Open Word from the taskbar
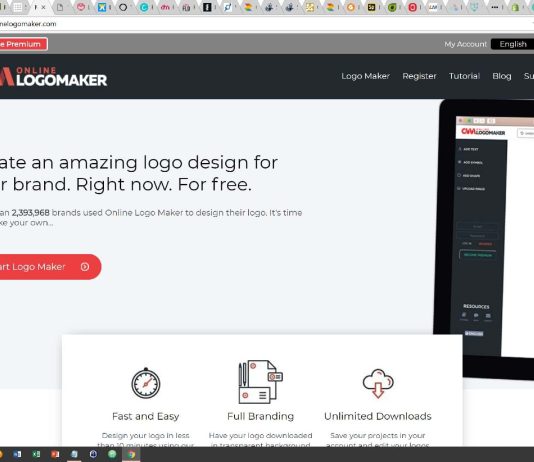The height and width of the screenshot is (462, 534). pyautogui.click(x=17, y=455)
